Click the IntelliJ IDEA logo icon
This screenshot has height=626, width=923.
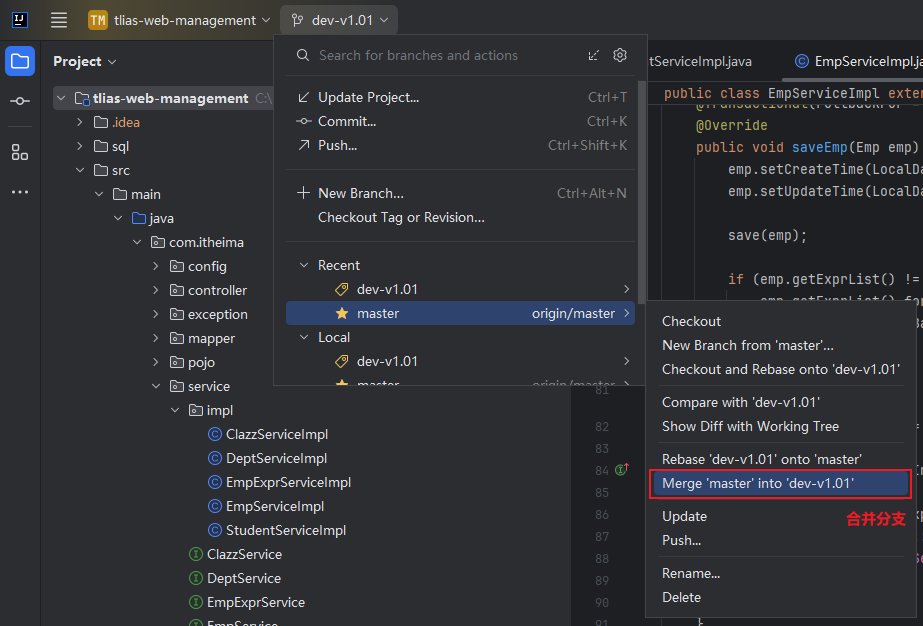pyautogui.click(x=19, y=20)
